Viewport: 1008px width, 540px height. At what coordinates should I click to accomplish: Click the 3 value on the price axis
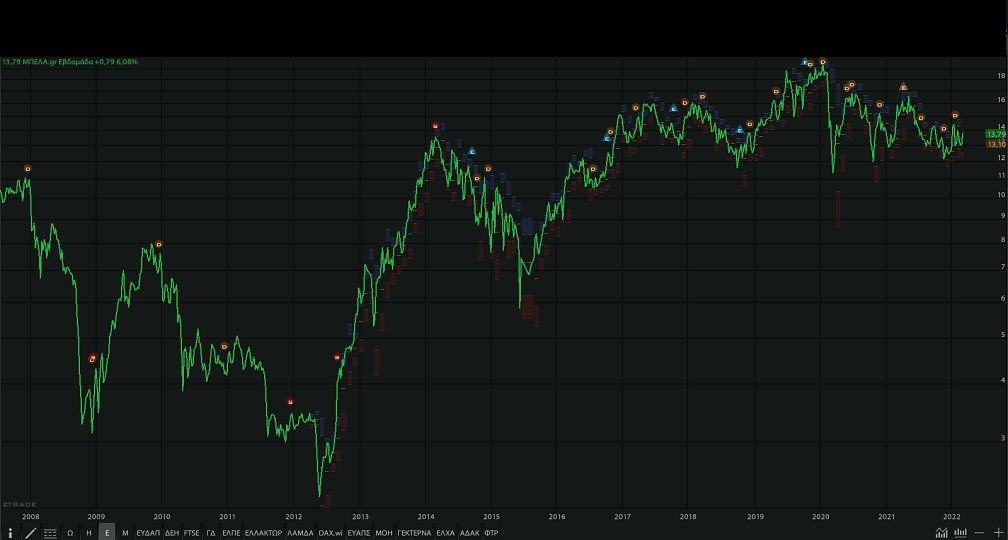pos(1002,438)
